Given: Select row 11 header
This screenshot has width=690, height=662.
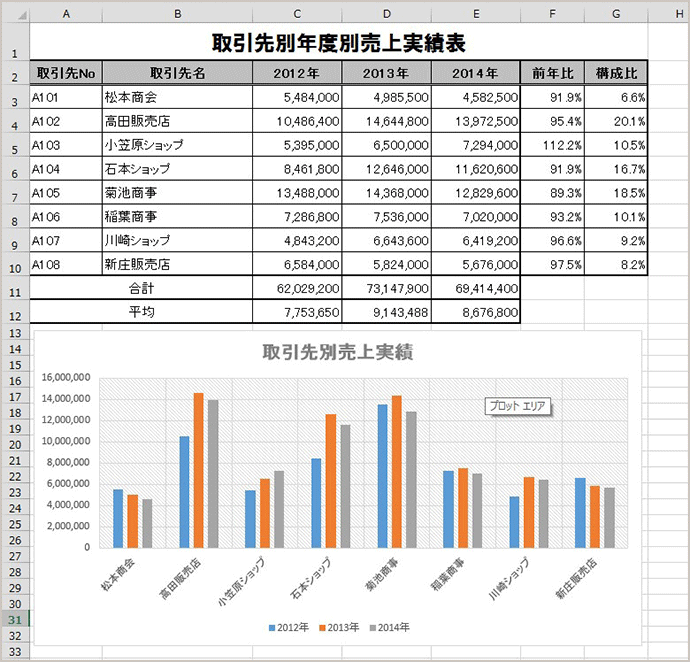Looking at the screenshot, I should point(15,288).
